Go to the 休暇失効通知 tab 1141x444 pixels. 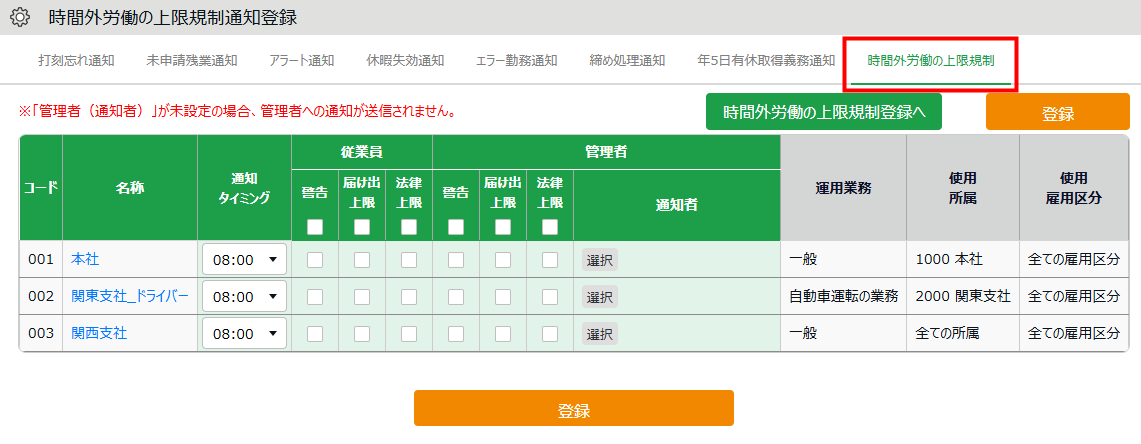(405, 60)
